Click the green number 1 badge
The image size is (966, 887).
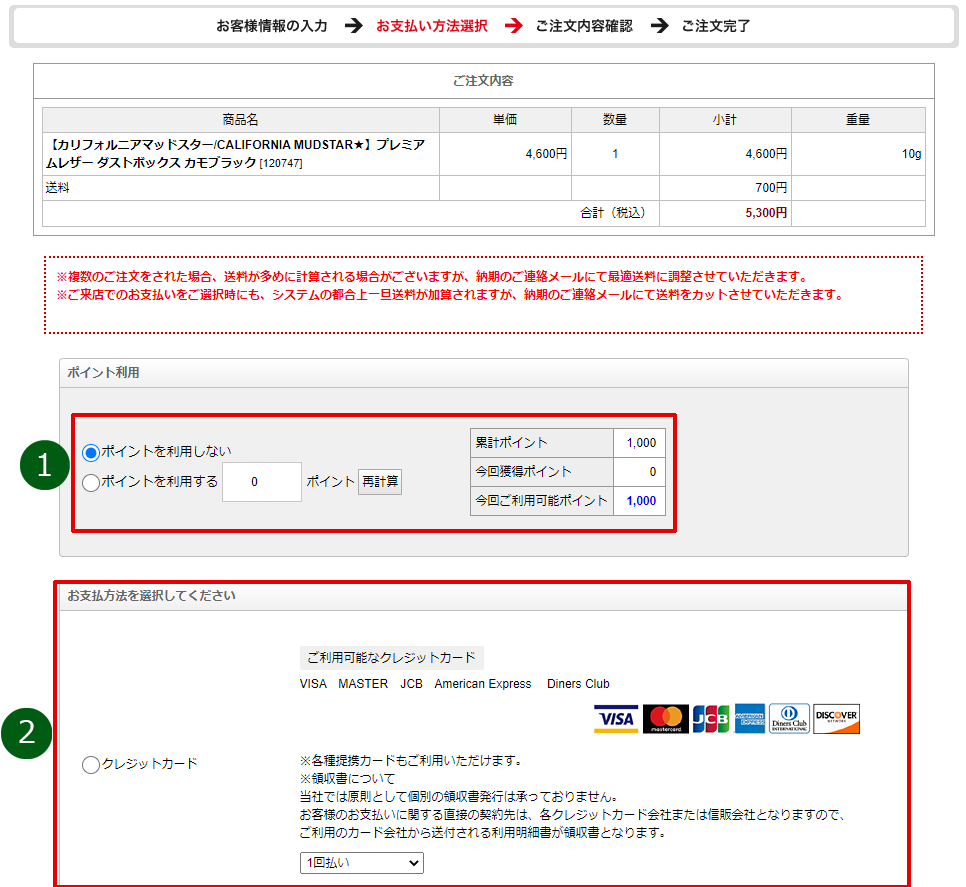(x=43, y=466)
